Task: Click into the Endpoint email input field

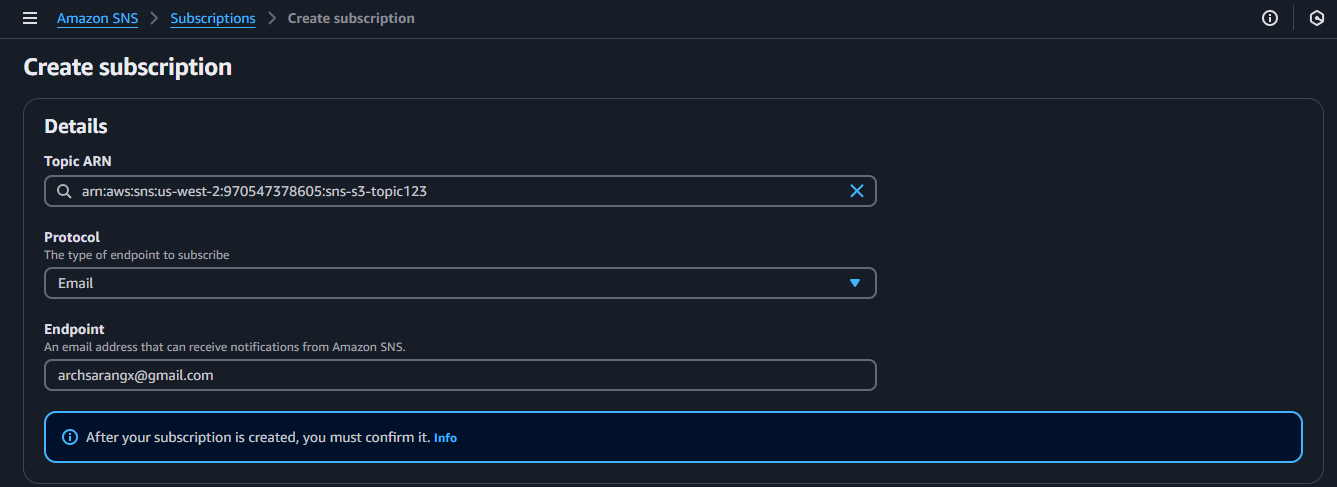Action: [x=460, y=375]
